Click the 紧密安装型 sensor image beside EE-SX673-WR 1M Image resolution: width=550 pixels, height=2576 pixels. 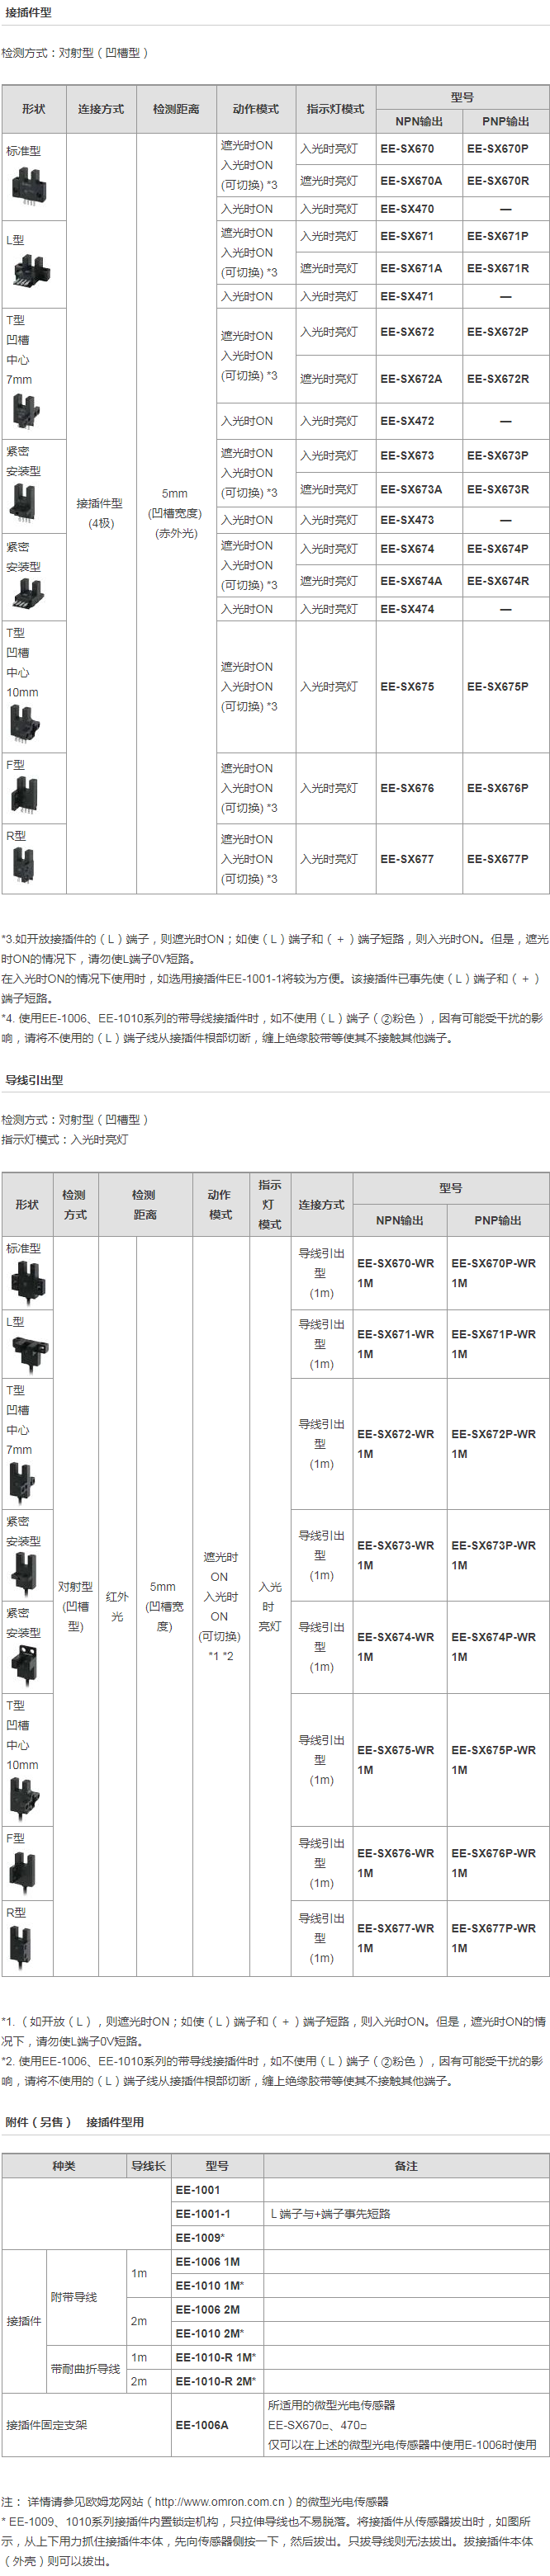point(24,1575)
